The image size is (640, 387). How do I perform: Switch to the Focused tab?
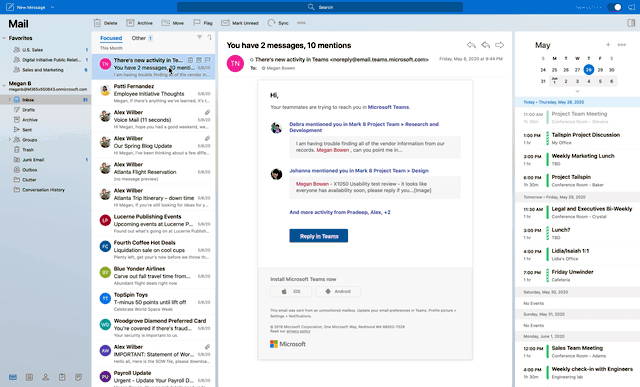[111, 38]
